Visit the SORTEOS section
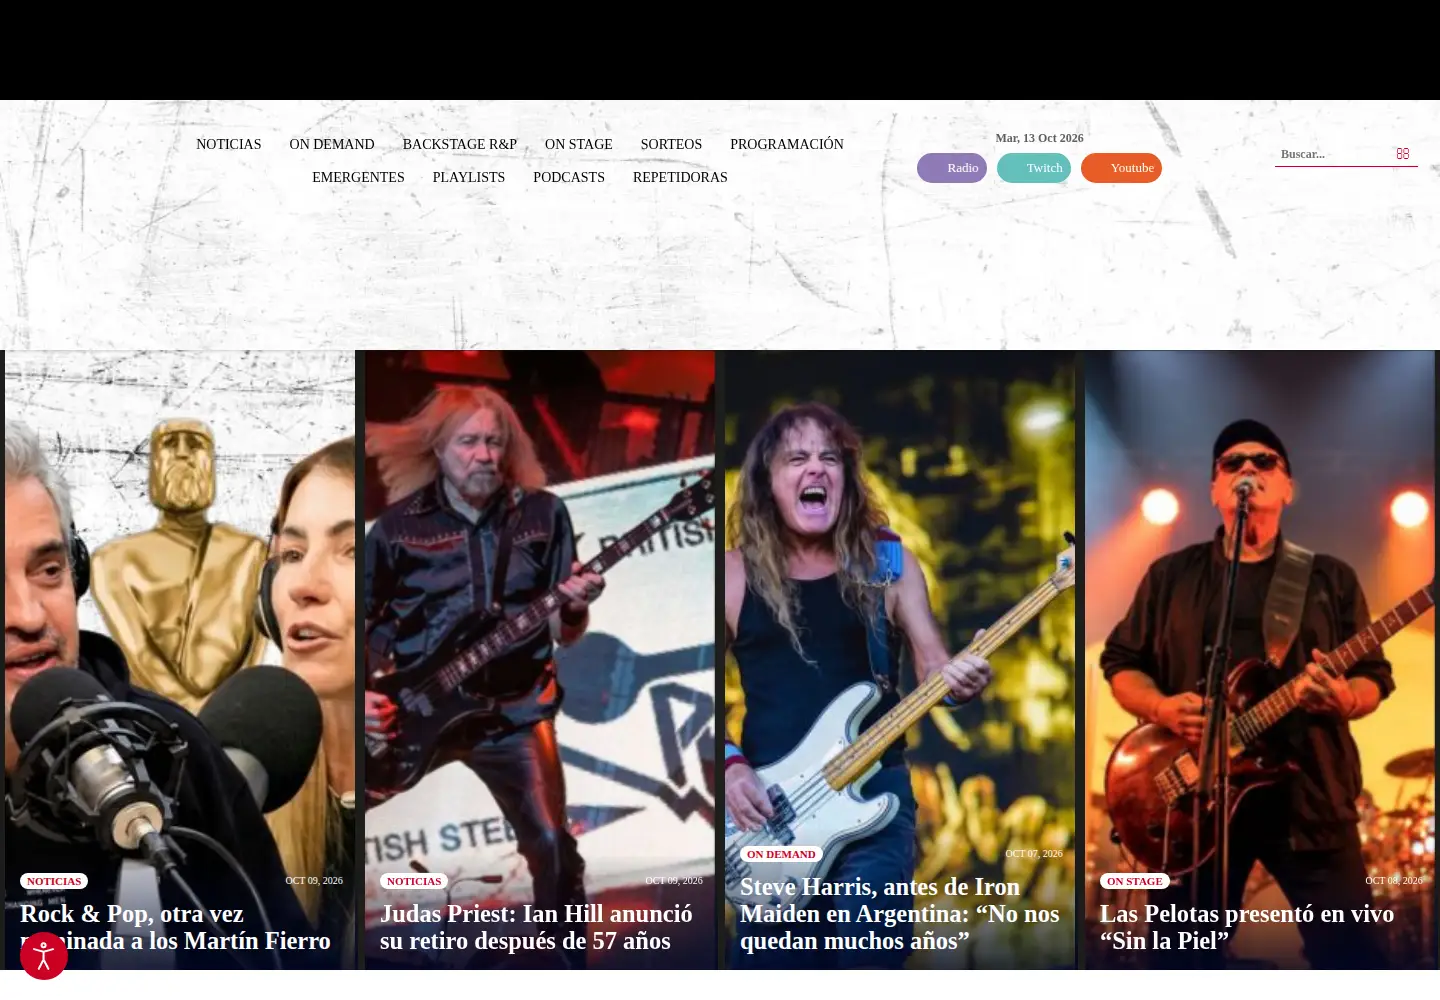The height and width of the screenshot is (1000, 1440). (x=671, y=144)
